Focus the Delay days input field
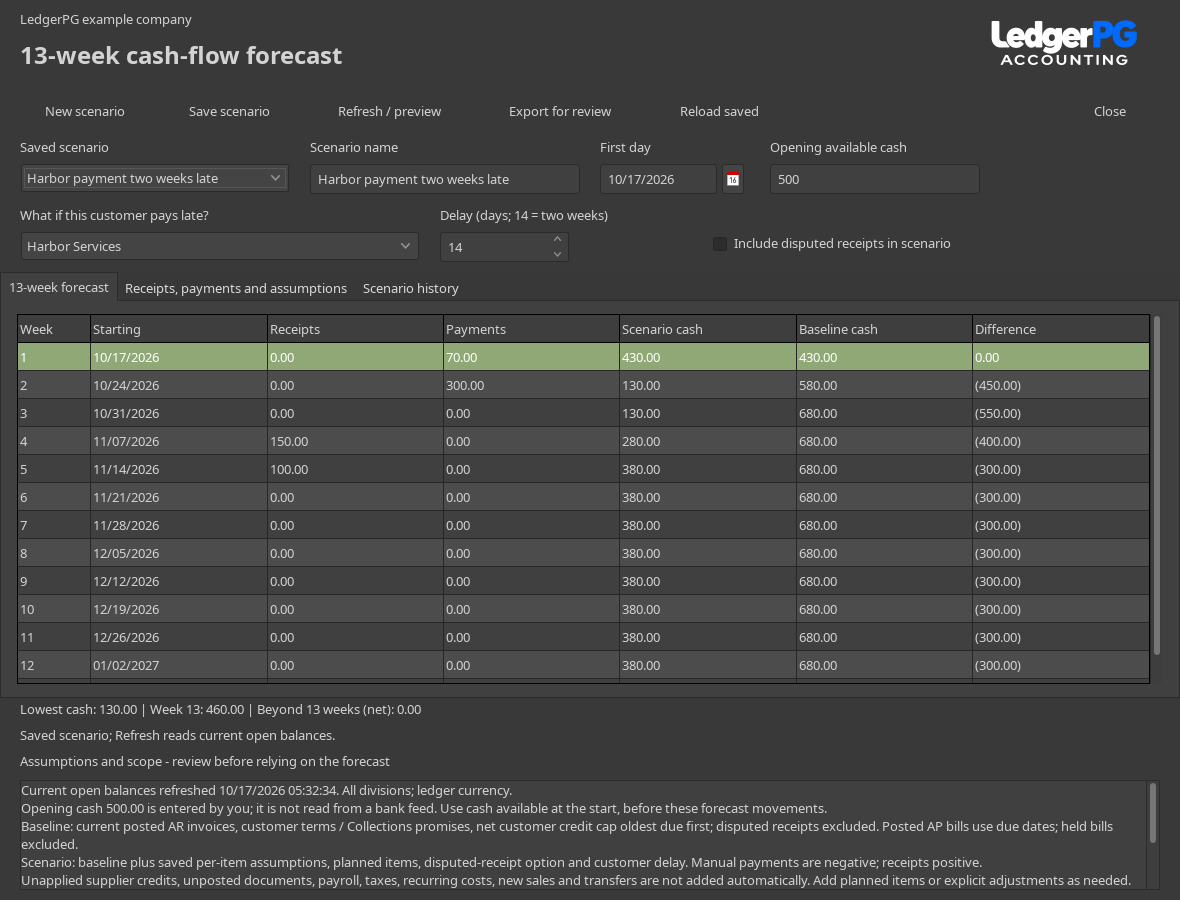The height and width of the screenshot is (900, 1180). 495,247
